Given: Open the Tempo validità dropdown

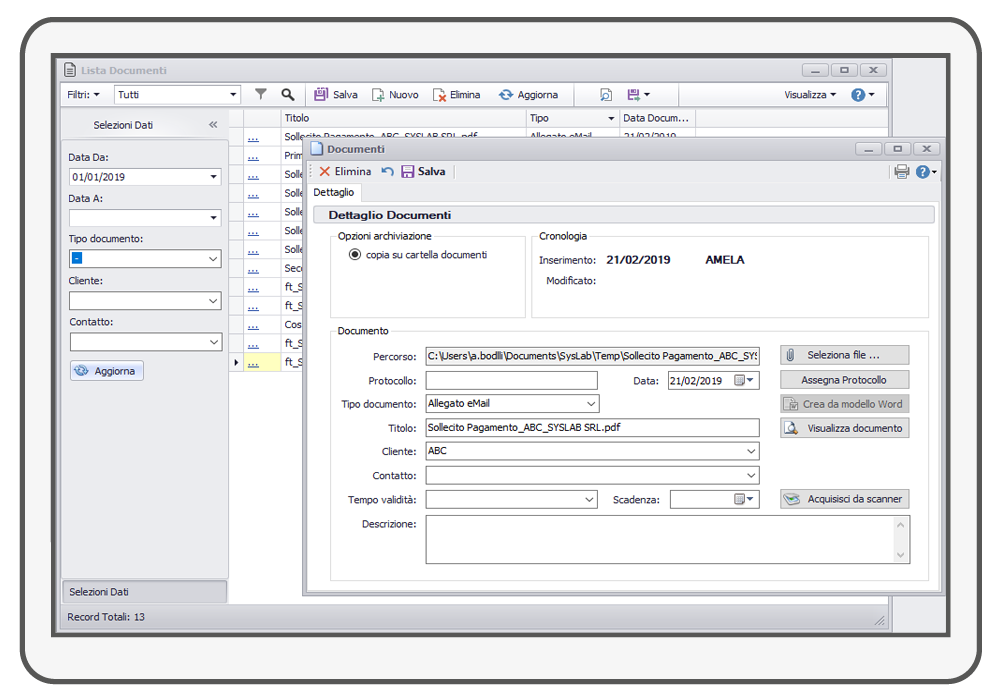Looking at the screenshot, I should pos(589,499).
